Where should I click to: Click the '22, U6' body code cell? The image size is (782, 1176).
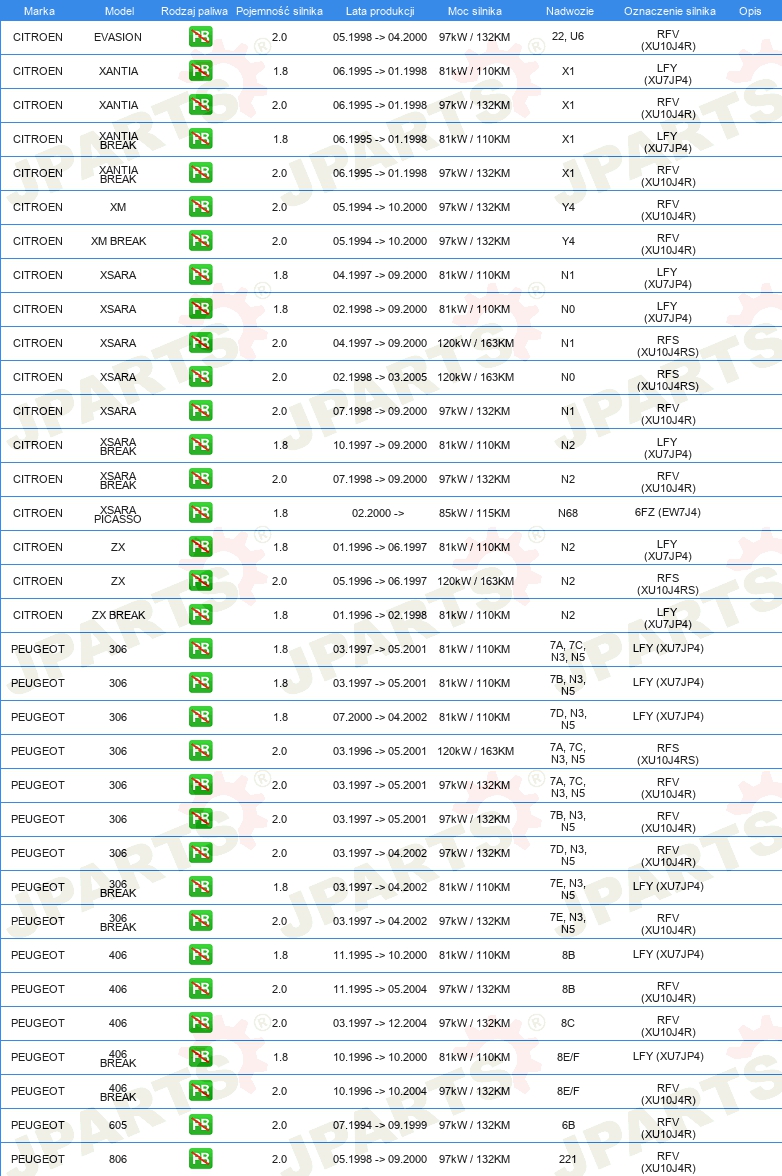click(568, 36)
